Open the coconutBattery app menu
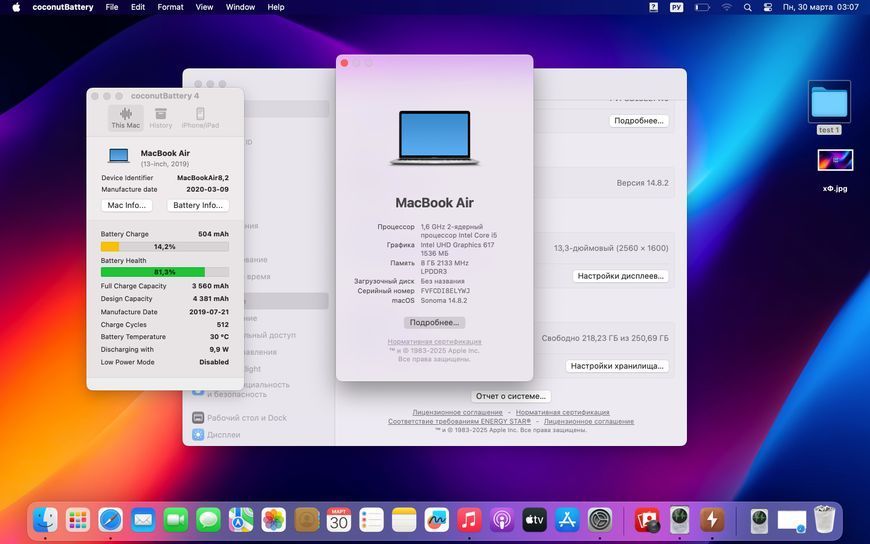Screen dimensions: 870x544 63,7
